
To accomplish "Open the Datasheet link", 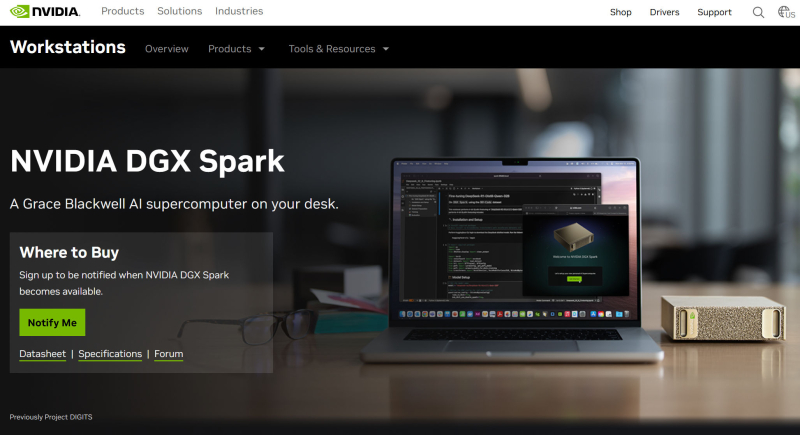I will click(42, 354).
